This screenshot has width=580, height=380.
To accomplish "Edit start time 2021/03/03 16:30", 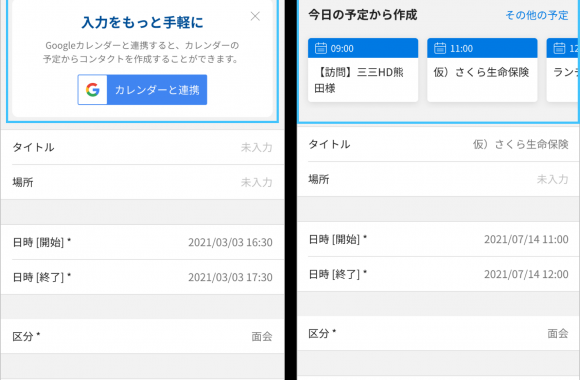I will tap(142, 242).
